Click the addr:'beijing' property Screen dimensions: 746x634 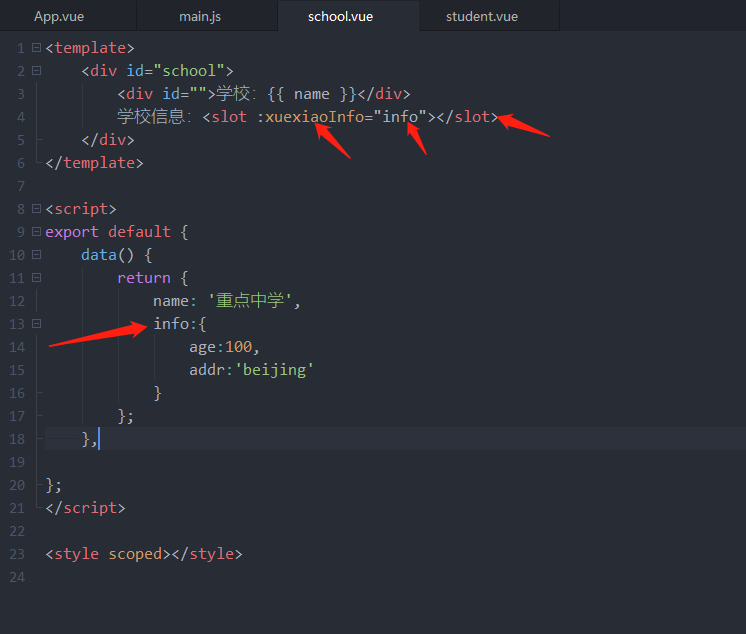[251, 370]
